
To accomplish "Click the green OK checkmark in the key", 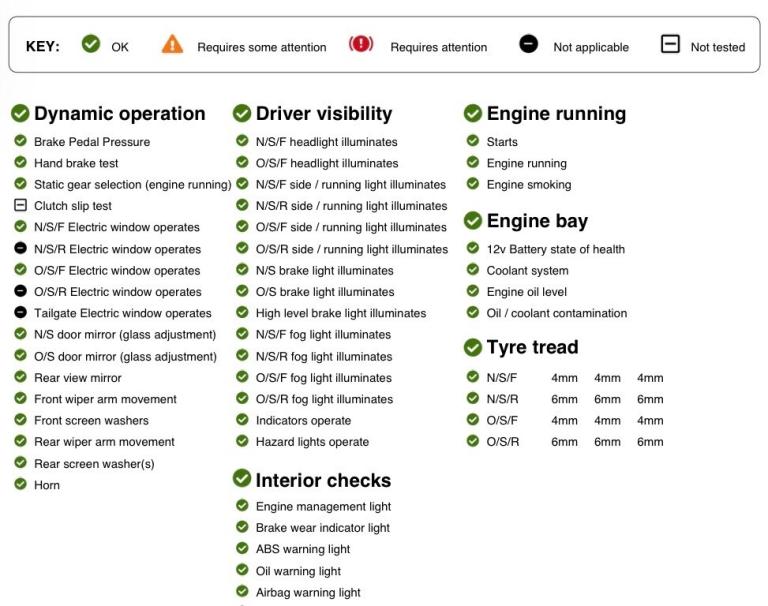I will [91, 45].
